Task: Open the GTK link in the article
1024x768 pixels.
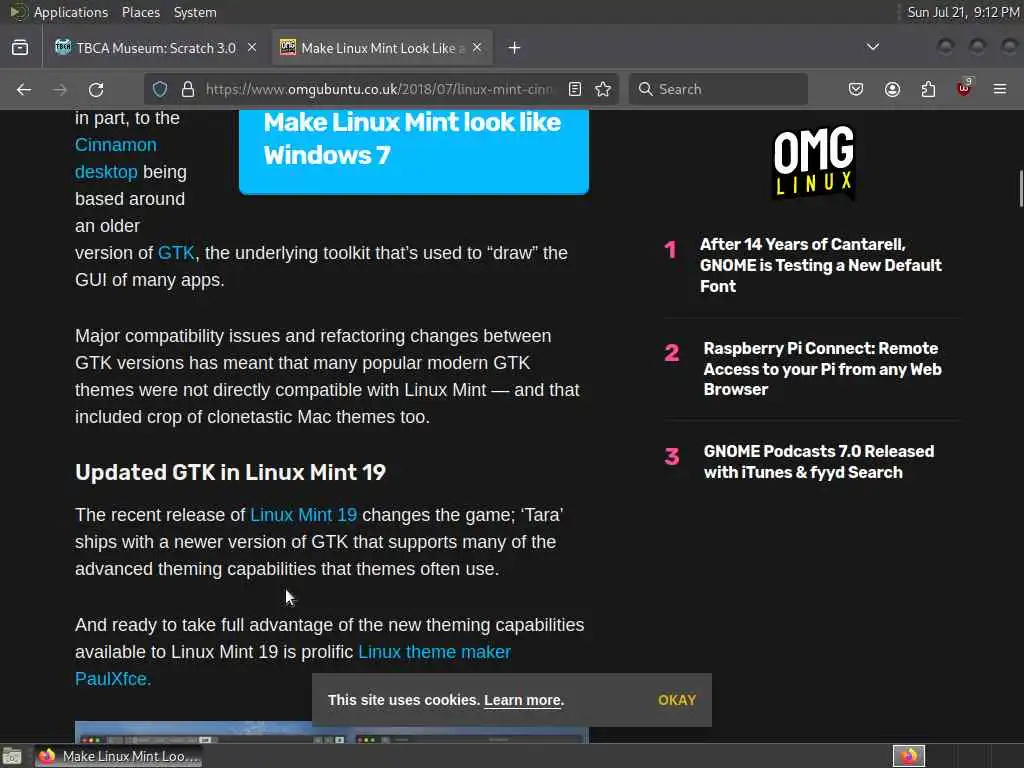Action: coord(176,253)
